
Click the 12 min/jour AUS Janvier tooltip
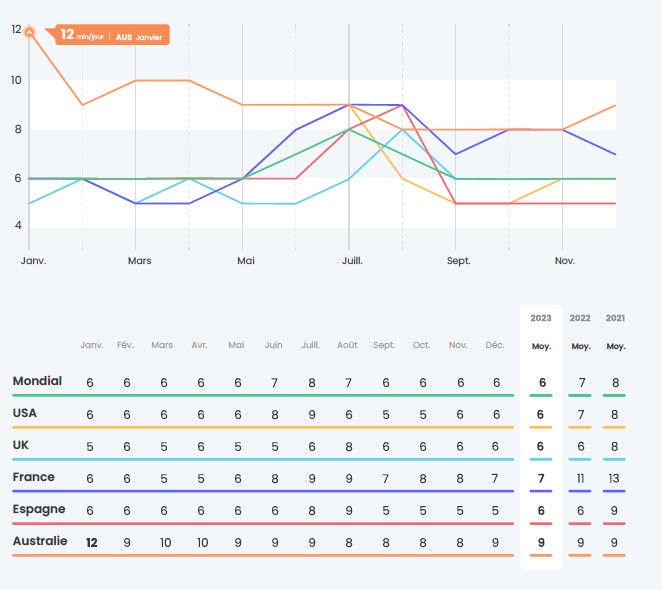pyautogui.click(x=112, y=35)
